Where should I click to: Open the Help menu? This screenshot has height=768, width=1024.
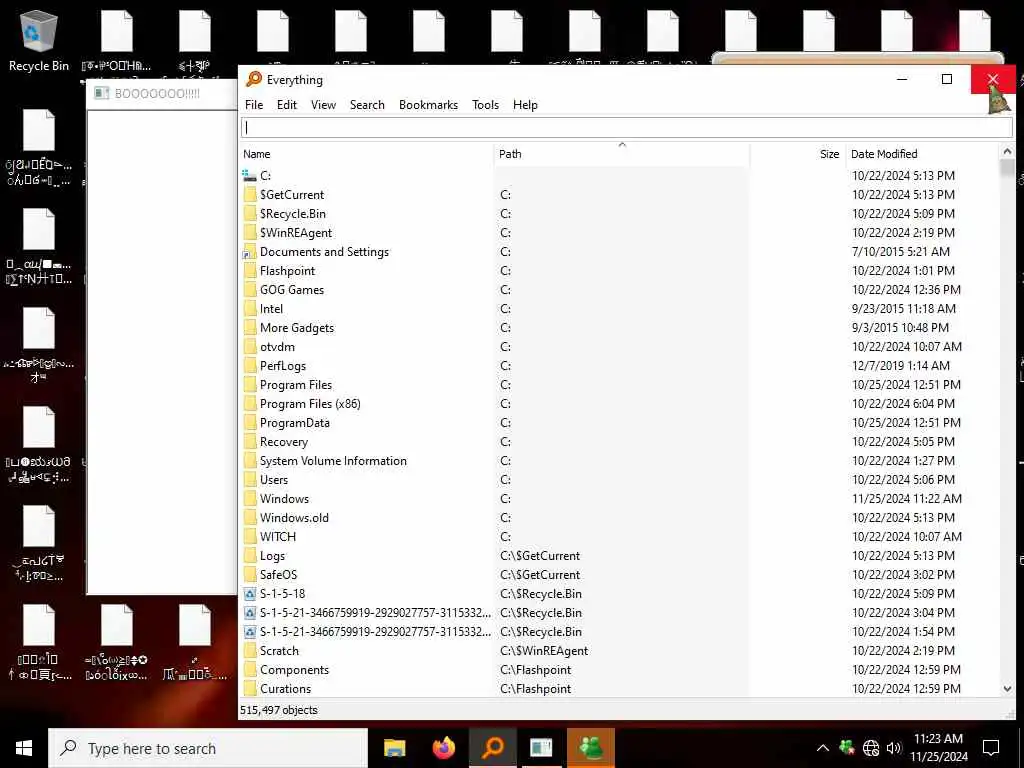(x=525, y=104)
